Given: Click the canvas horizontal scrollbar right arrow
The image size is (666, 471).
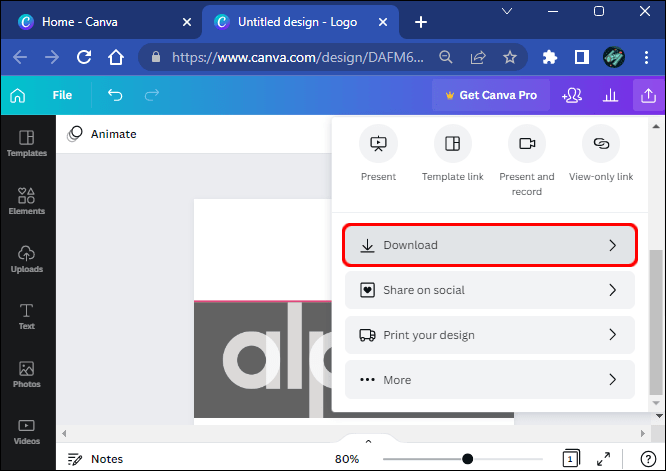Looking at the screenshot, I should 643,434.
